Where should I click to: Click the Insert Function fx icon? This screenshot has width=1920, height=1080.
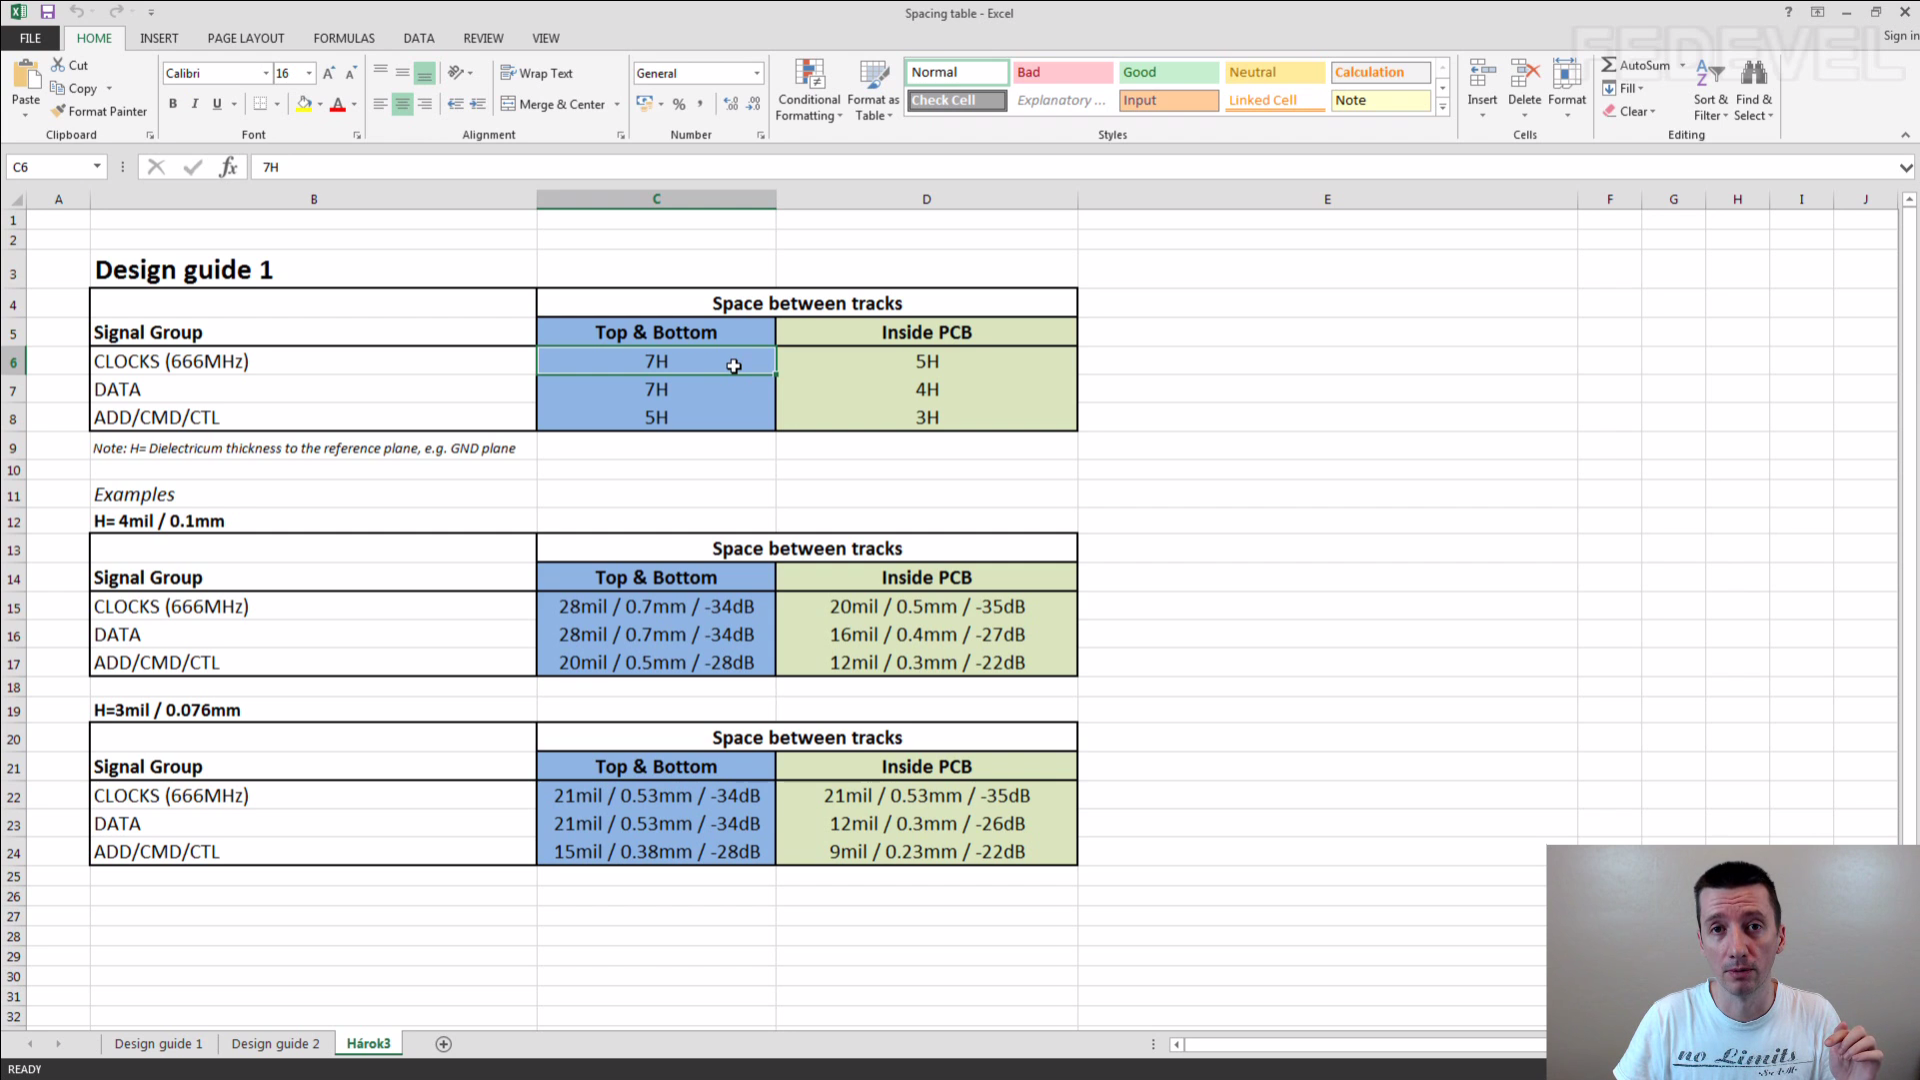pyautogui.click(x=228, y=167)
